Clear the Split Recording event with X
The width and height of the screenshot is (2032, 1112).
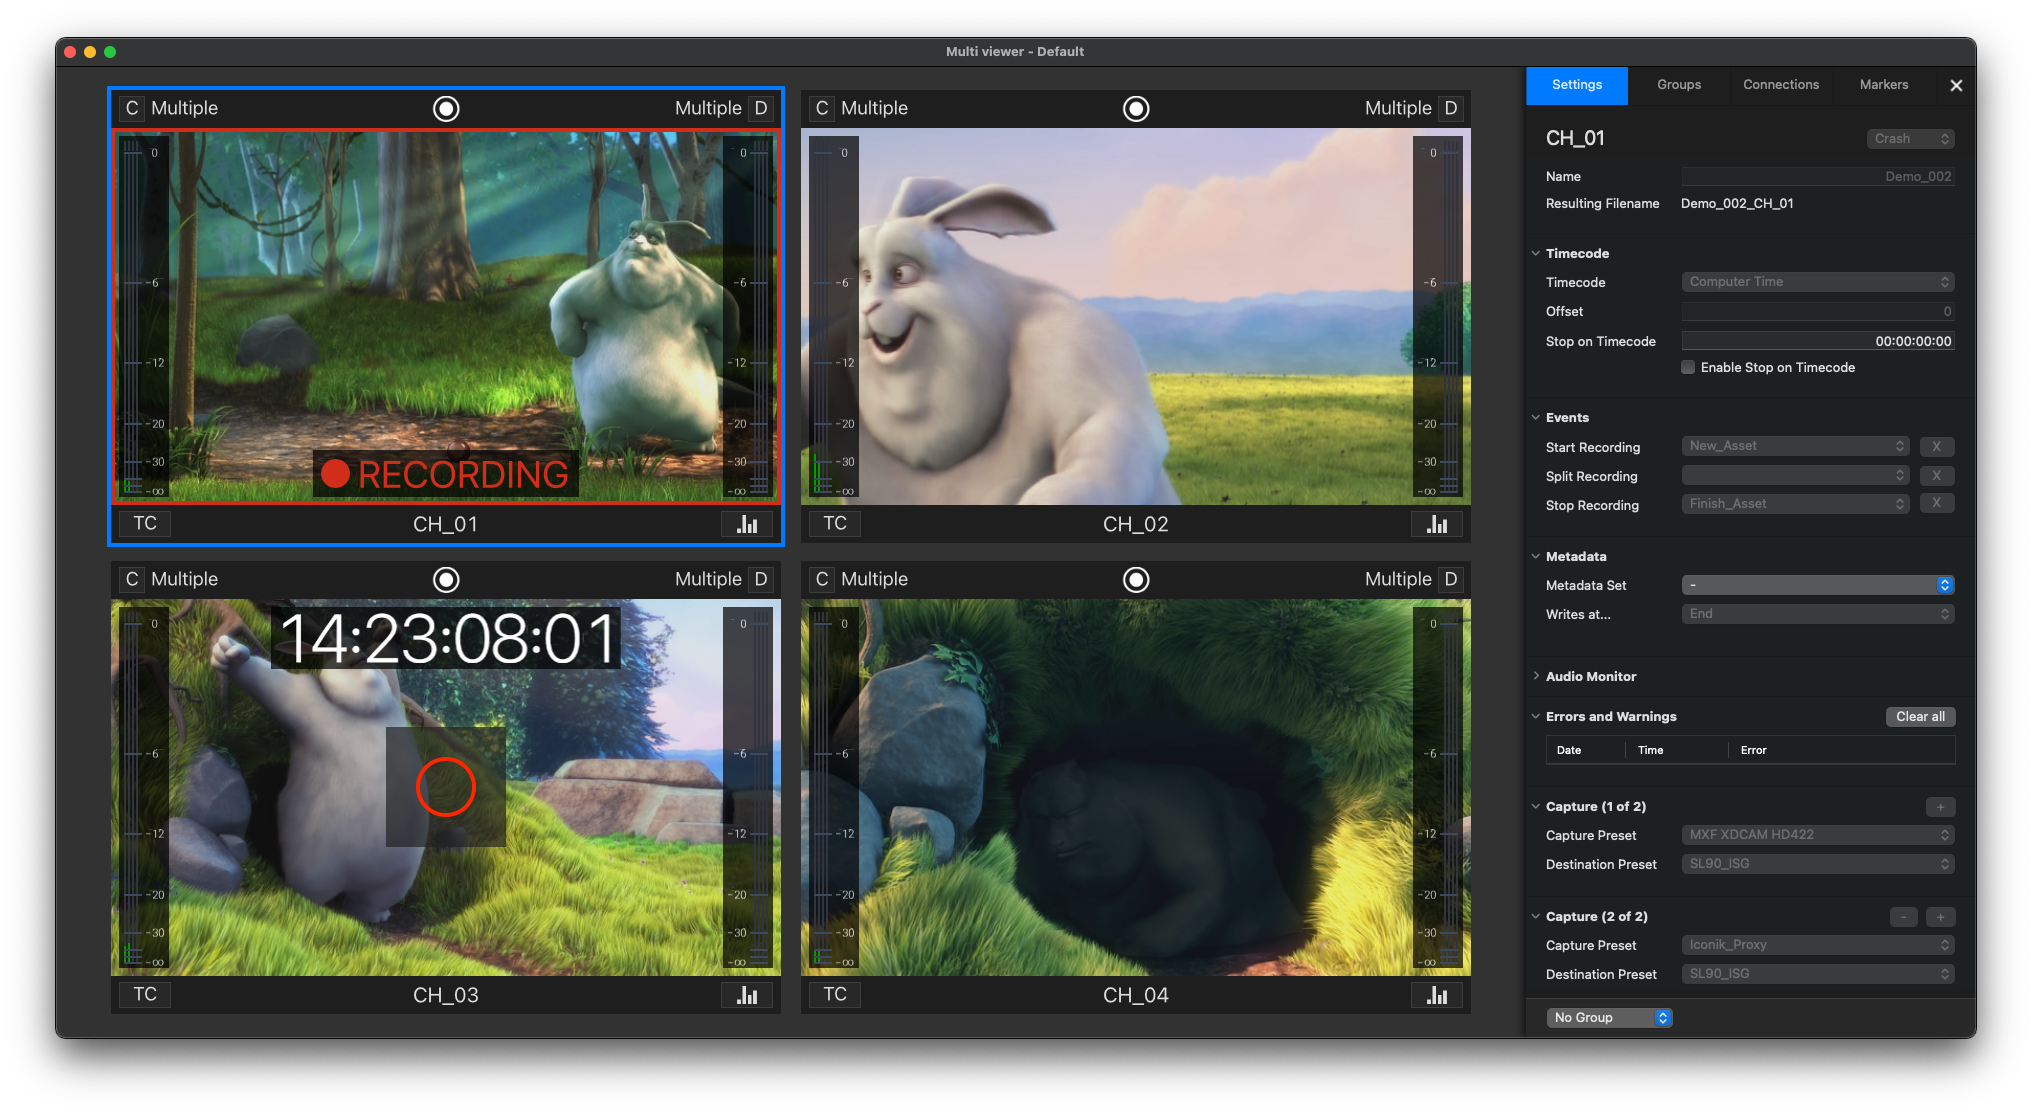point(1937,475)
